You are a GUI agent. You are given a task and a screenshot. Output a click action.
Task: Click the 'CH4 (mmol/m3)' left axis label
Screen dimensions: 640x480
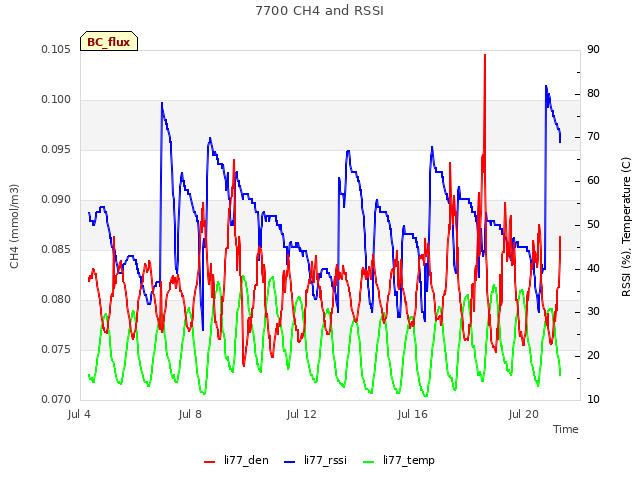(14, 226)
